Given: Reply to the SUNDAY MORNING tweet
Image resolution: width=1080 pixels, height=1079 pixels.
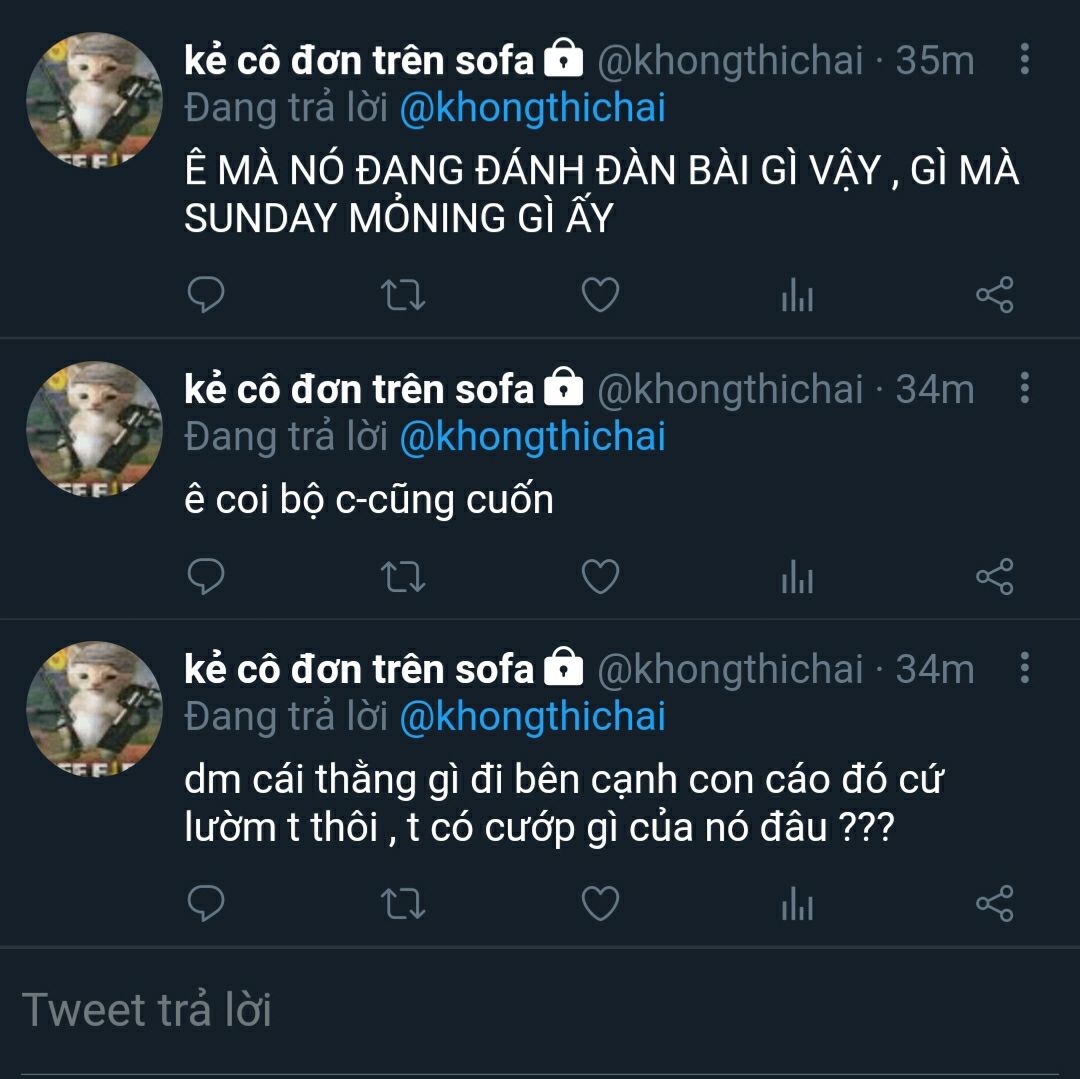Looking at the screenshot, I should [206, 295].
